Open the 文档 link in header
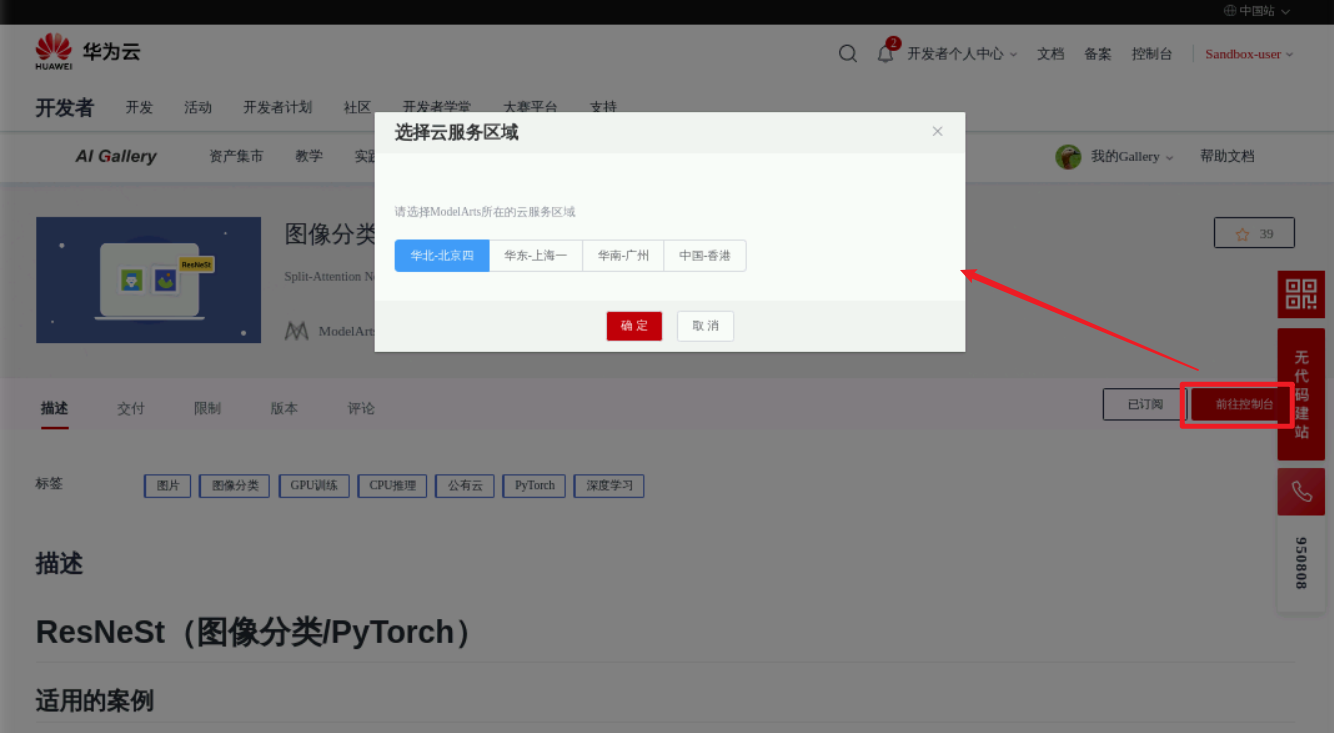This screenshot has height=733, width=1334. pos(1051,54)
